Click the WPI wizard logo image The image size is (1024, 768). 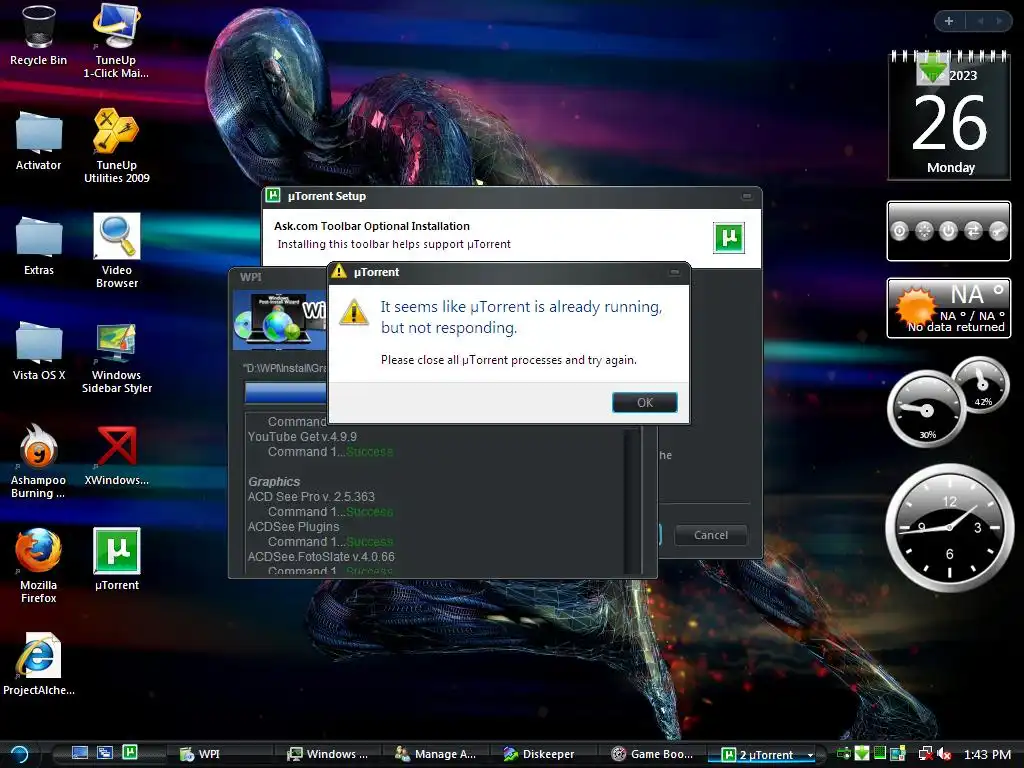point(280,319)
